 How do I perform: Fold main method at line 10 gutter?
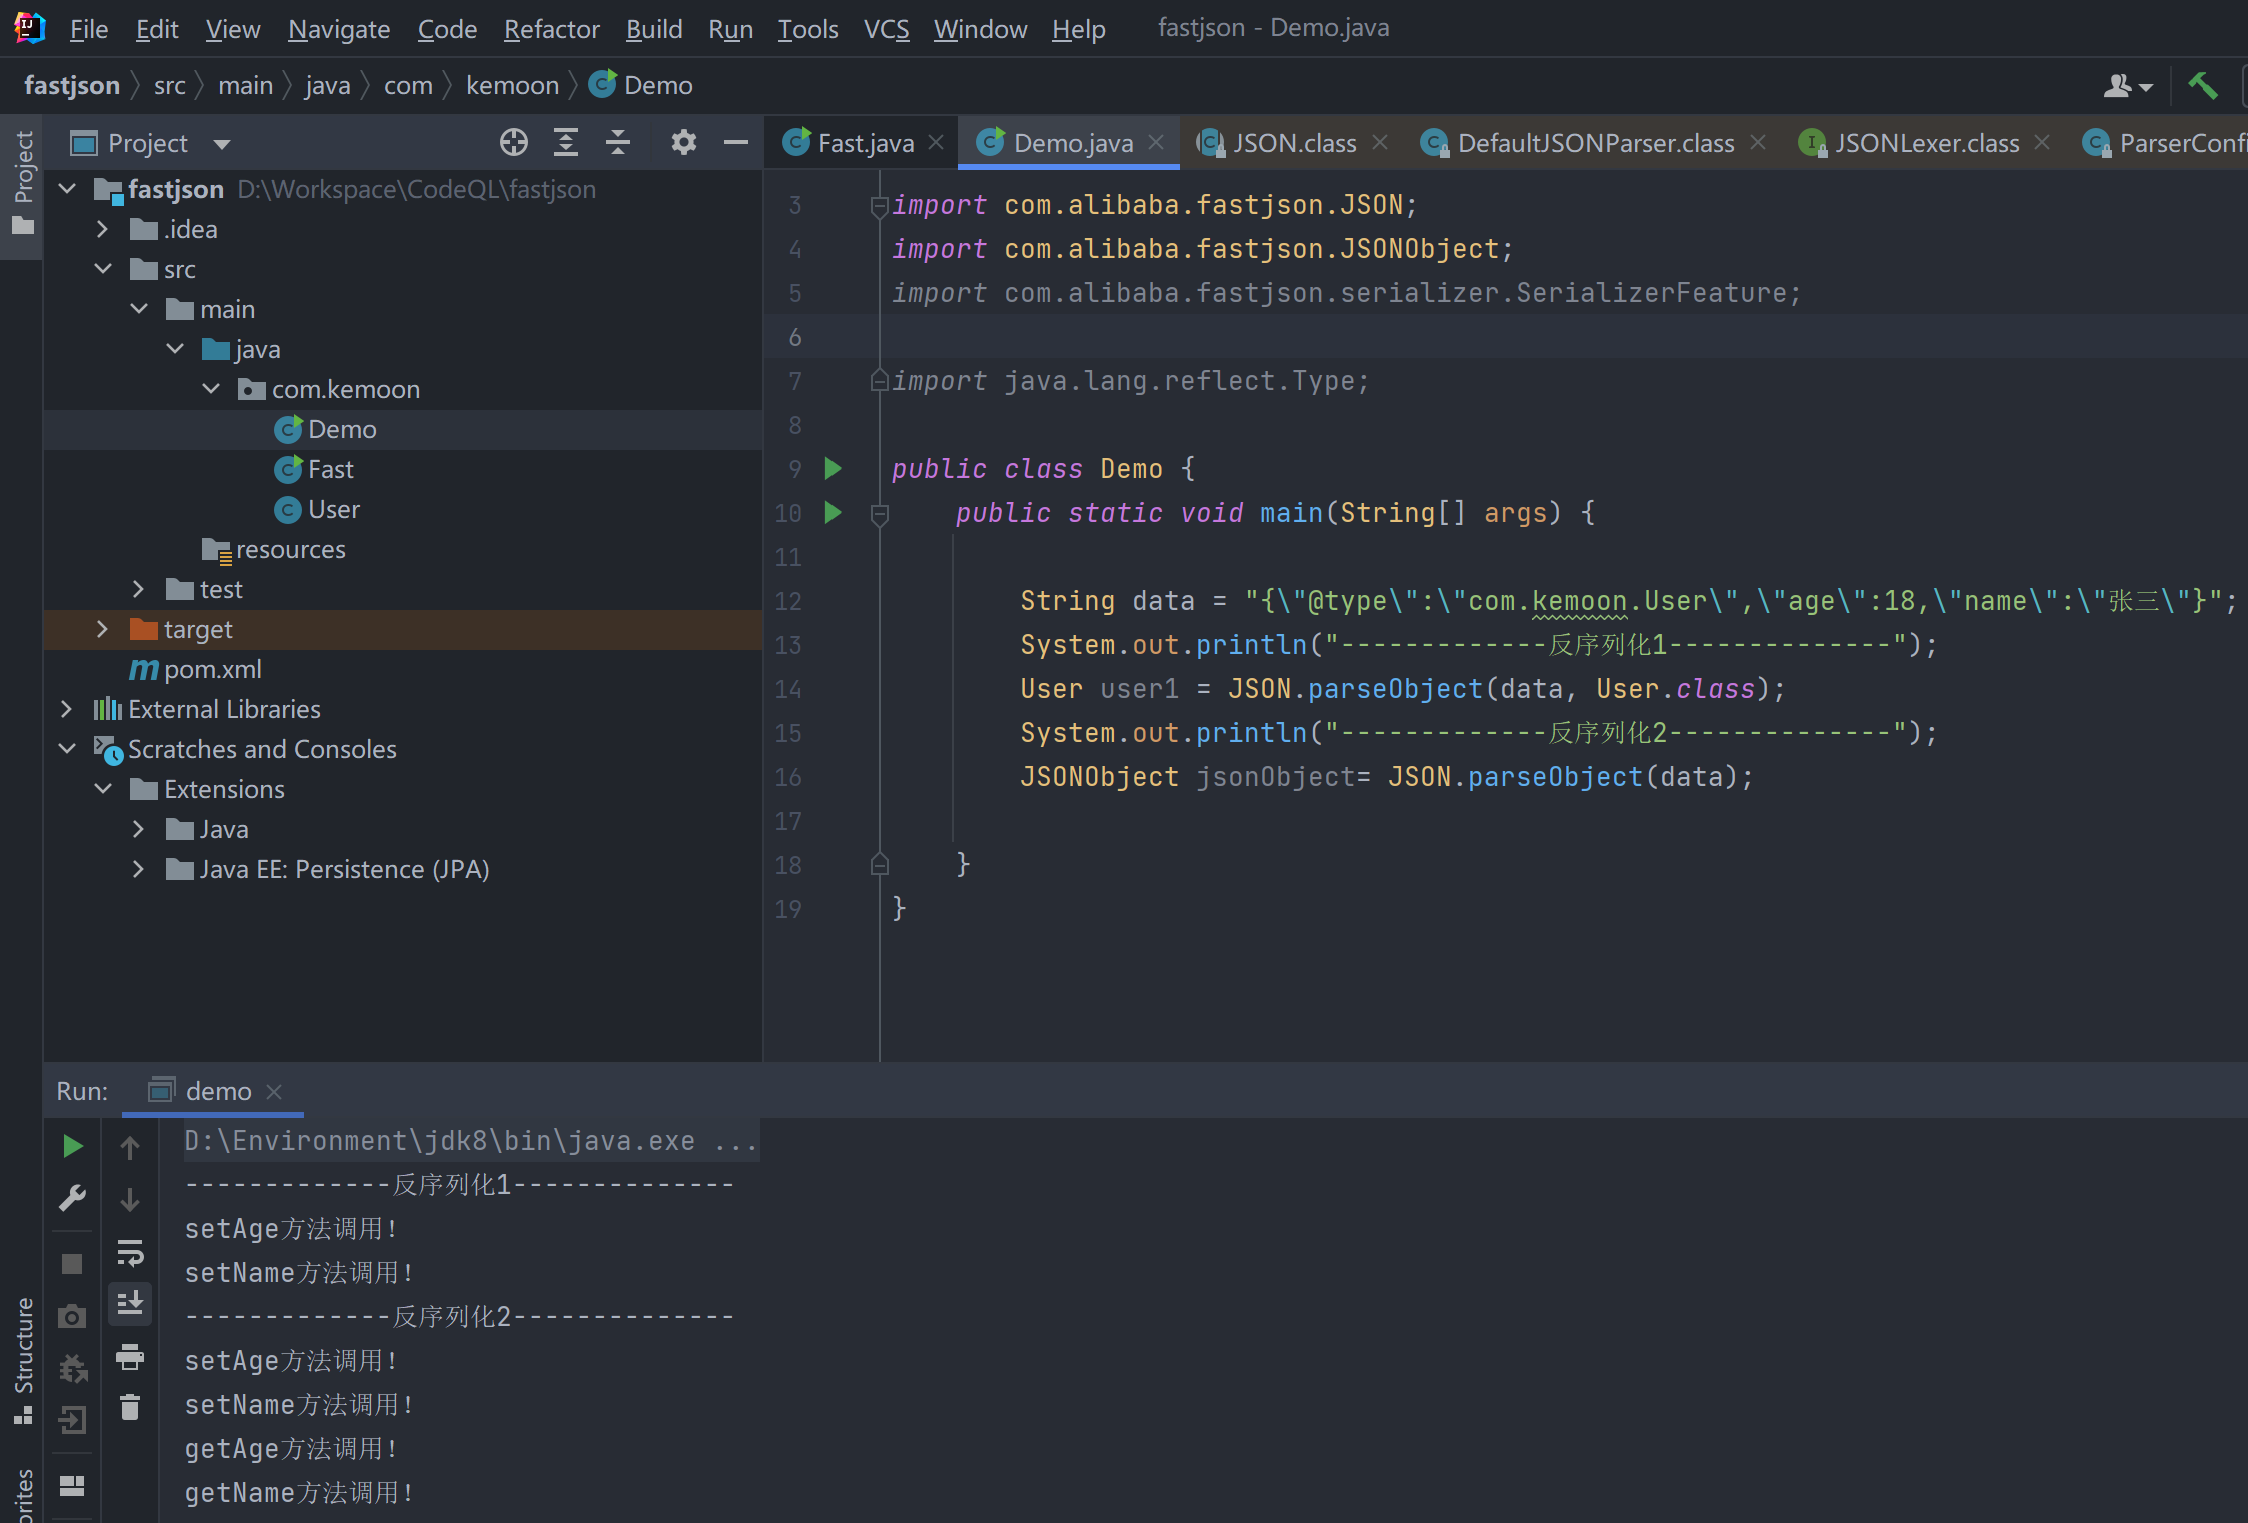(x=880, y=514)
